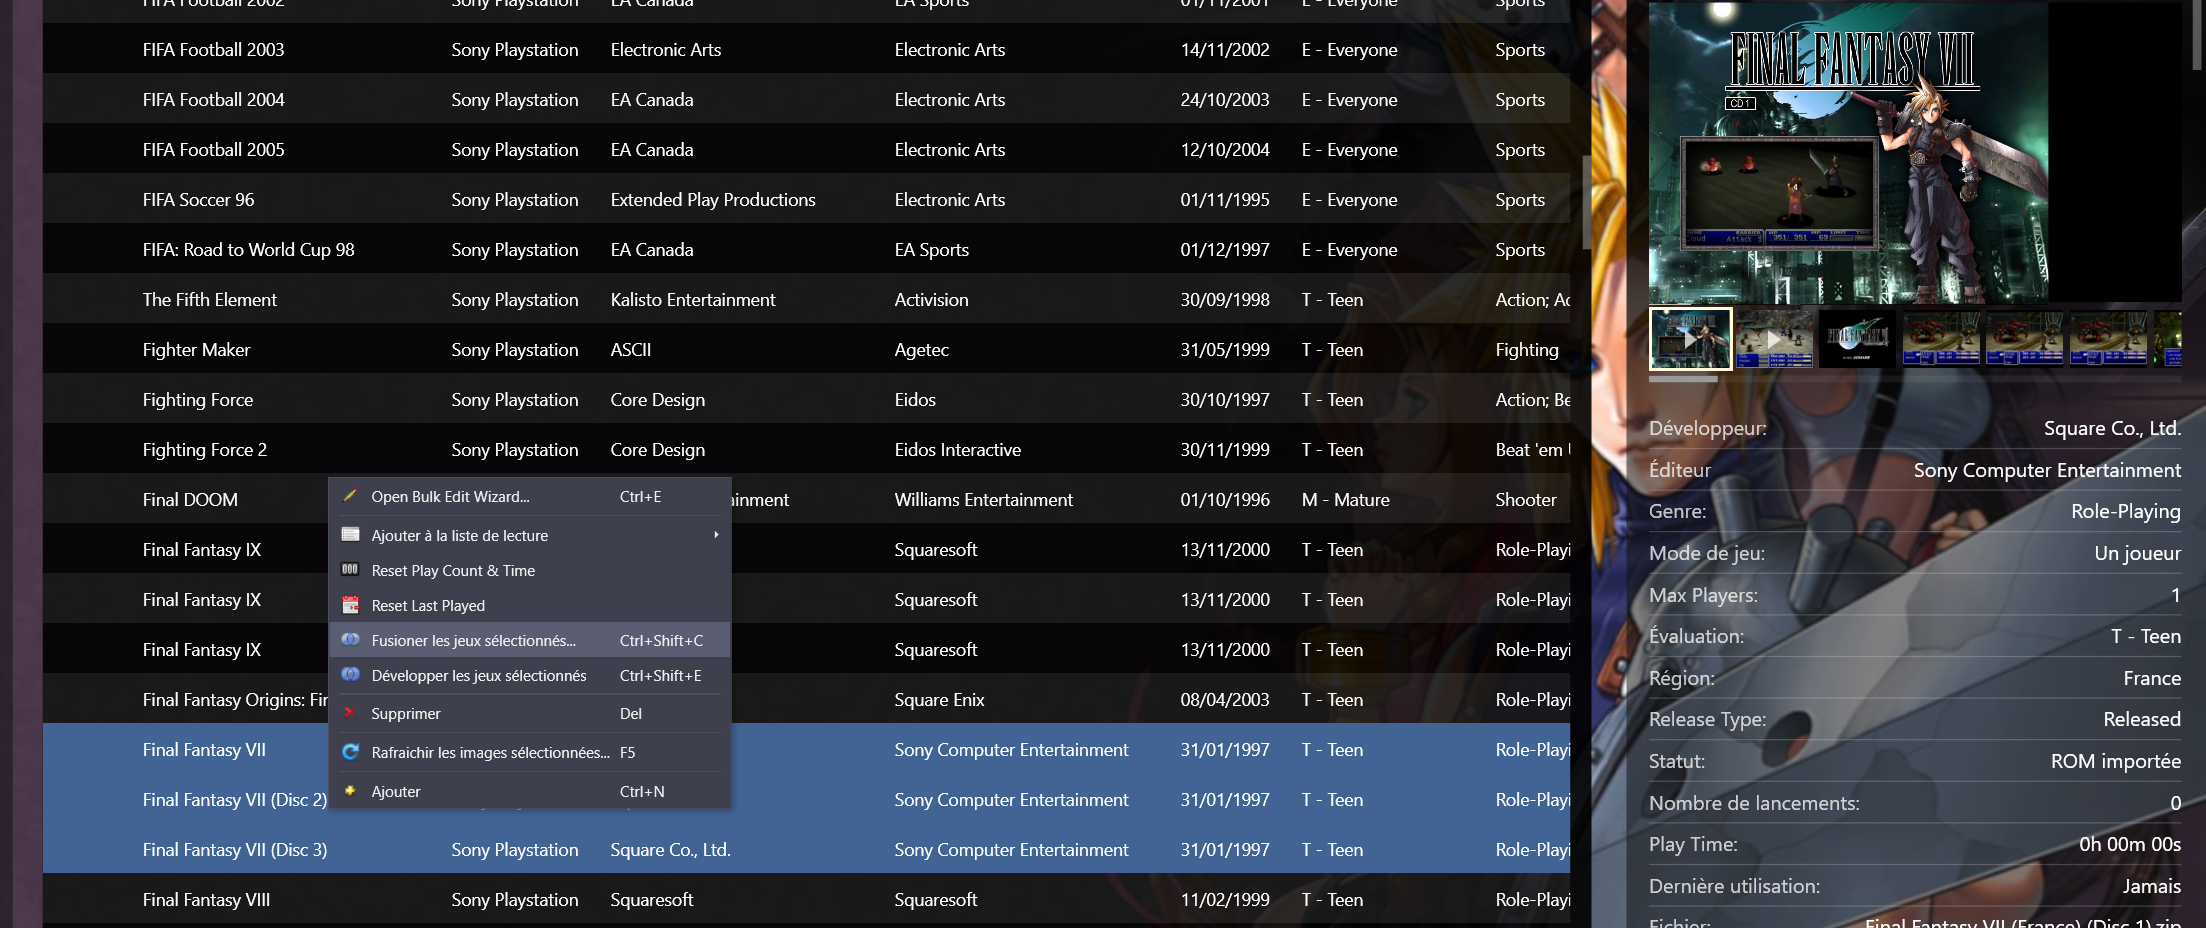Screen dimensions: 2206x928
Task: Click the playlist icon beside Ajouter à la liste de lecture
Action: [350, 535]
